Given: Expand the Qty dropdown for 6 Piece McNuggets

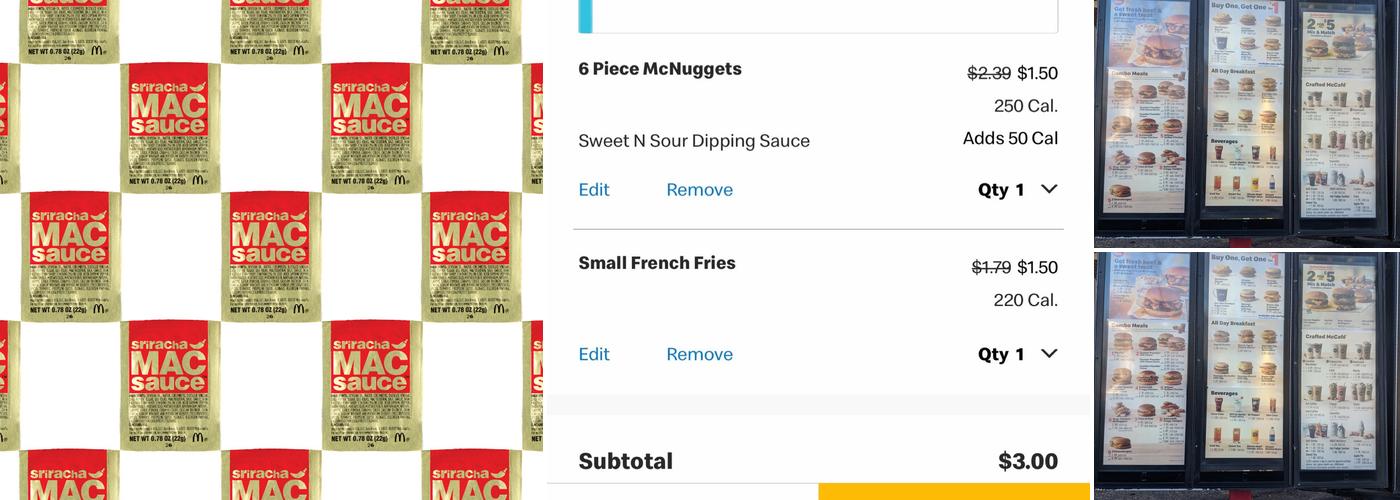Looking at the screenshot, I should point(1048,189).
